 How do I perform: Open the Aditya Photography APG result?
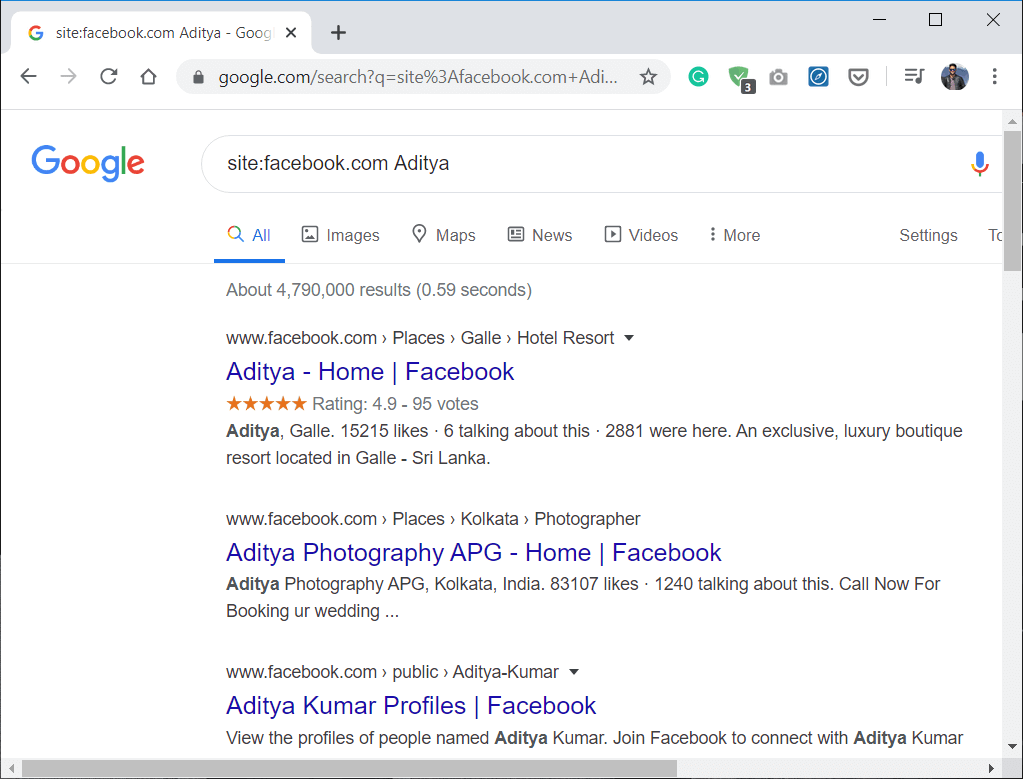473,552
